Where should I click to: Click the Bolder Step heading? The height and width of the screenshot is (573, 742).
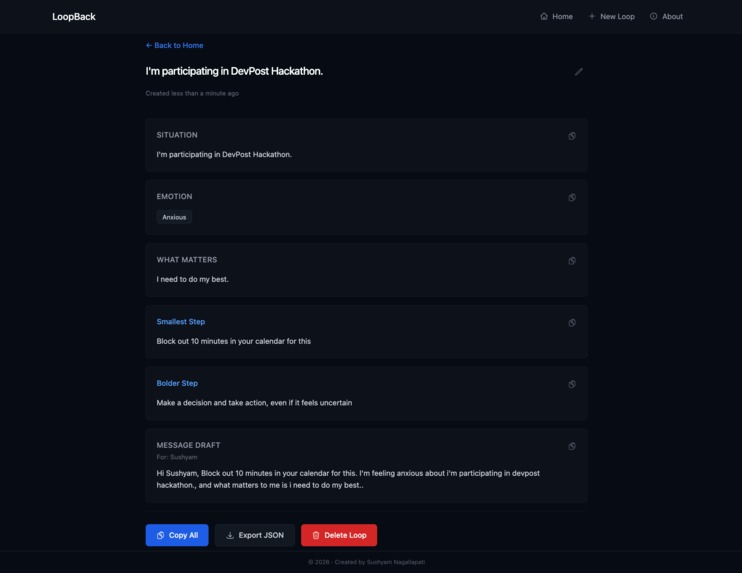tap(177, 383)
